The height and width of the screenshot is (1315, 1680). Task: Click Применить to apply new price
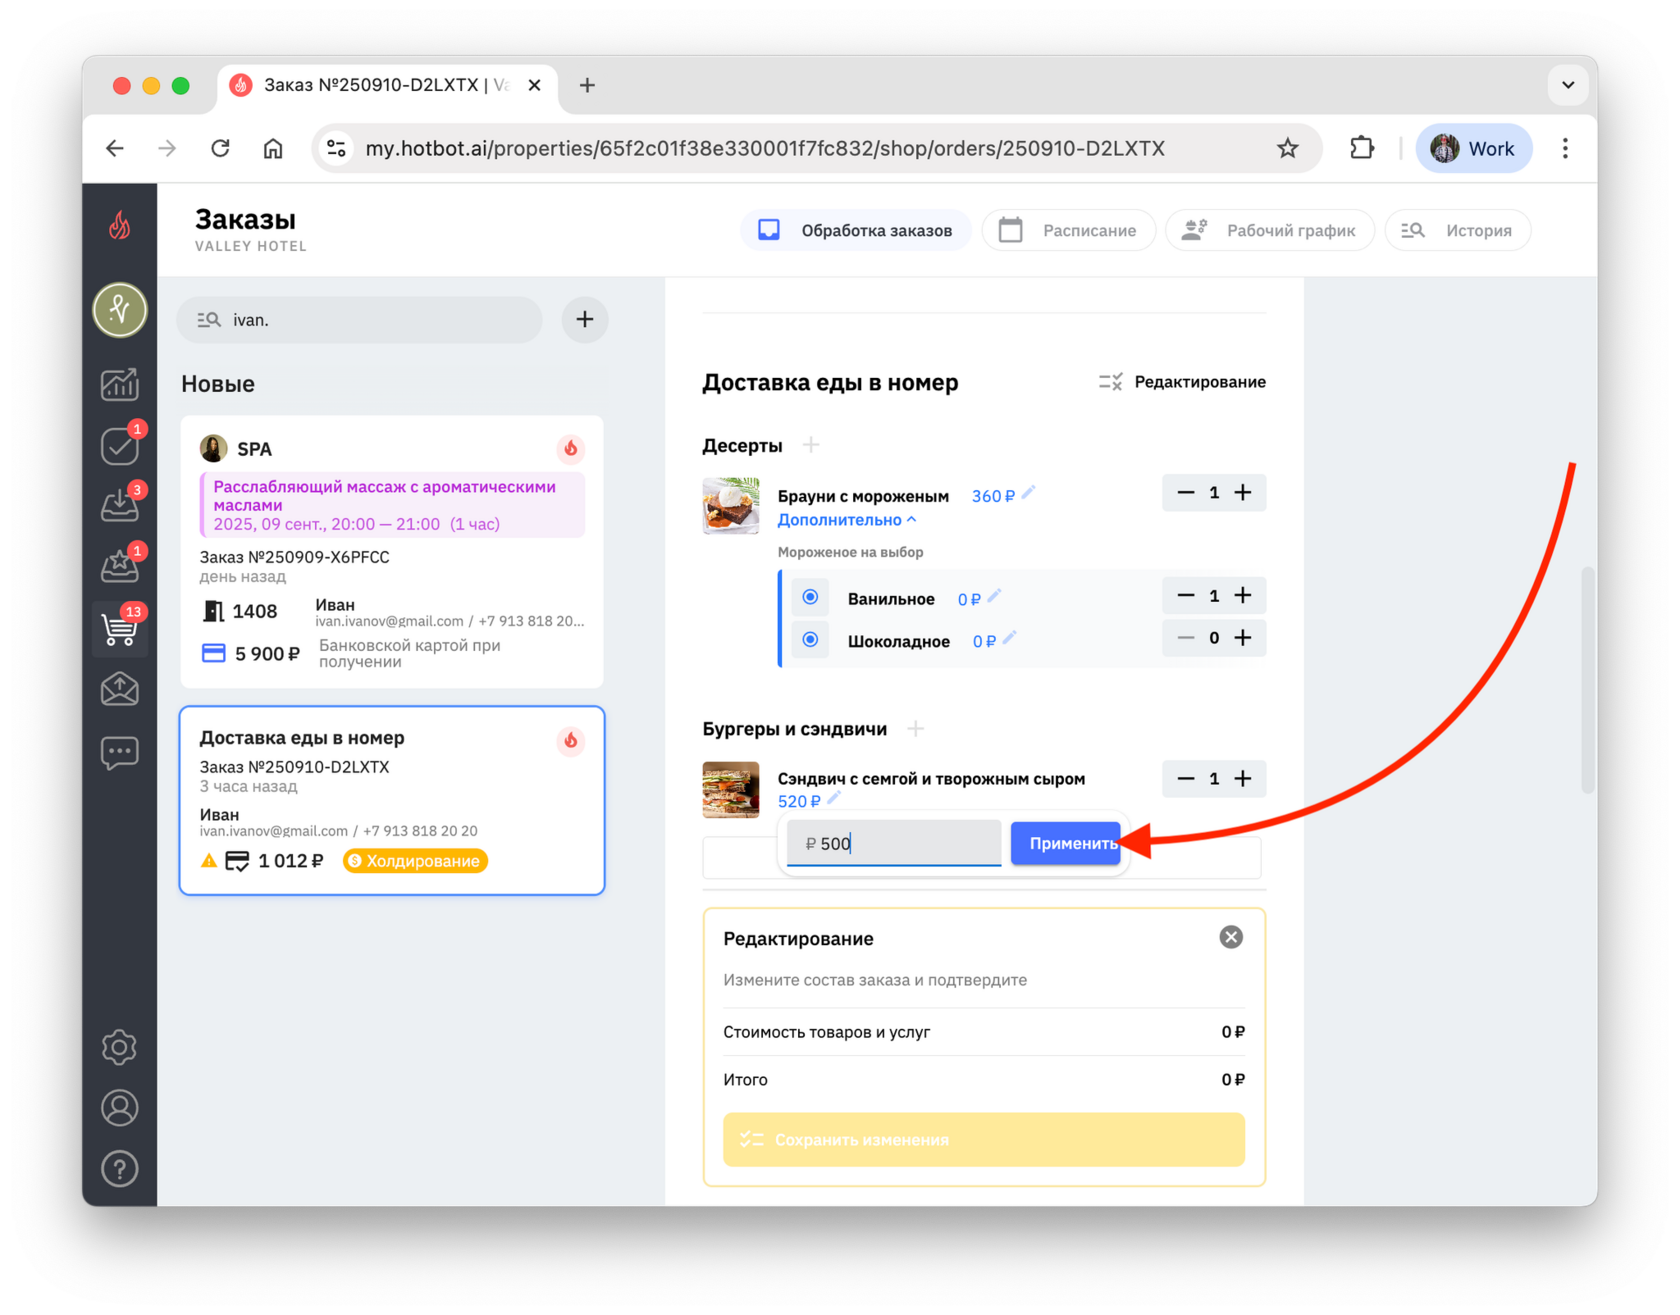coord(1066,843)
